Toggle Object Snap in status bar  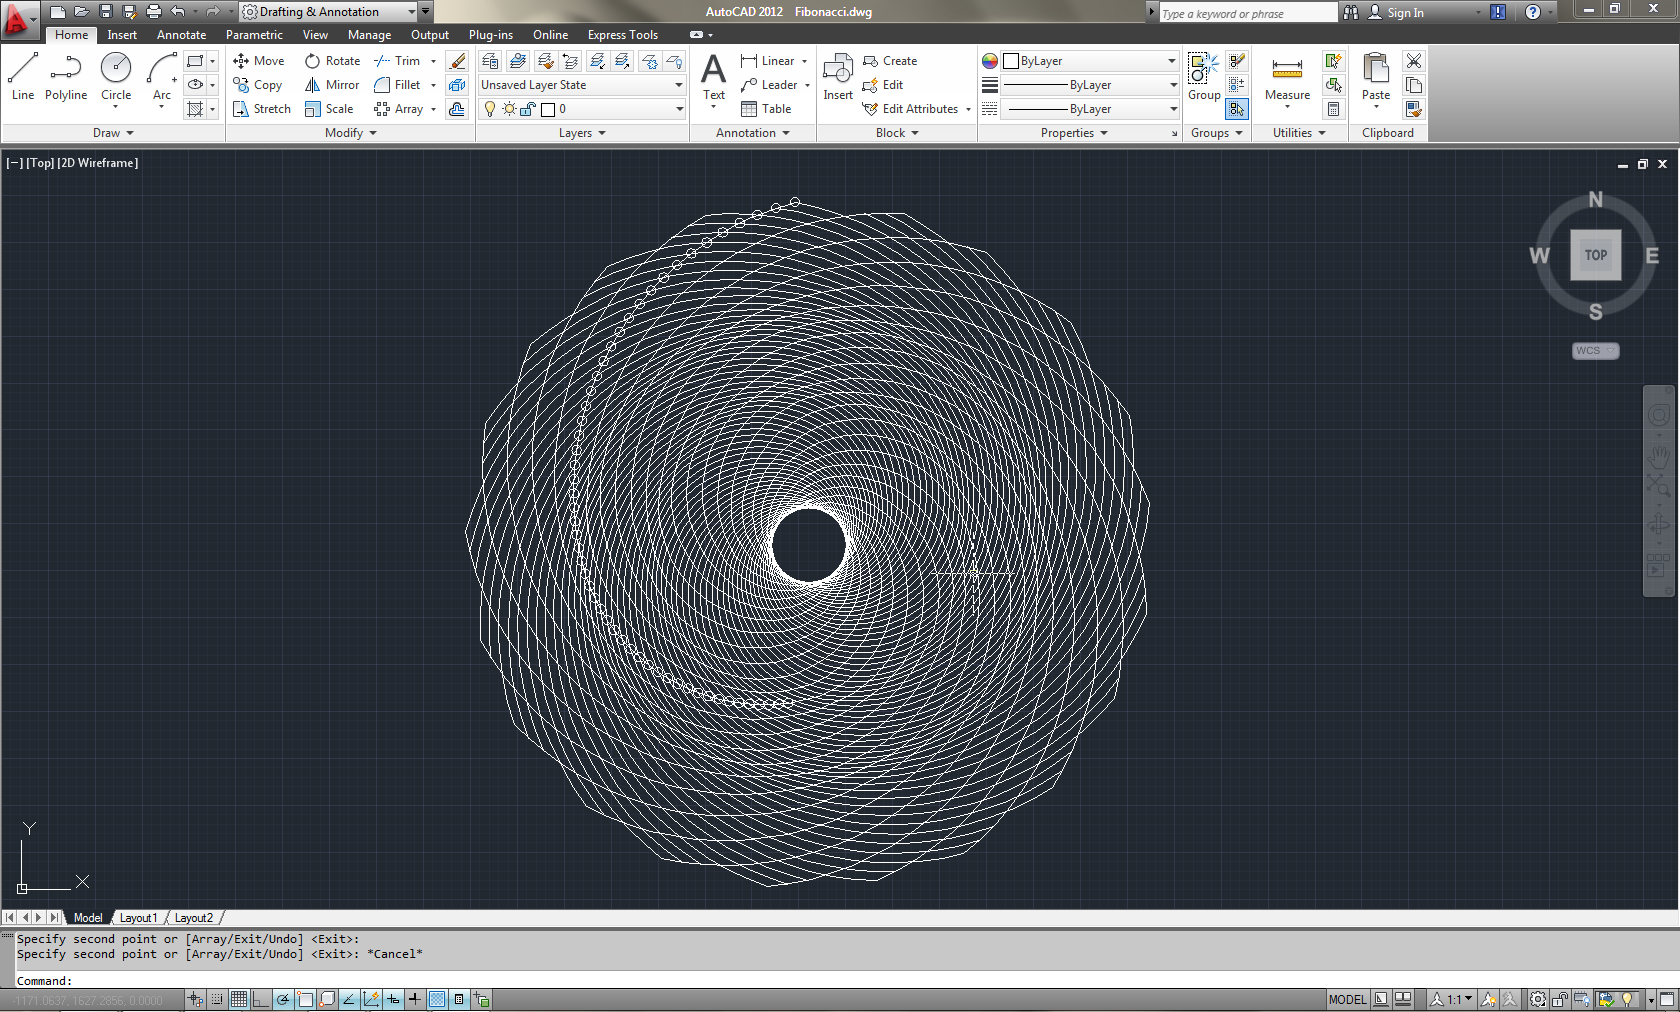pyautogui.click(x=305, y=999)
